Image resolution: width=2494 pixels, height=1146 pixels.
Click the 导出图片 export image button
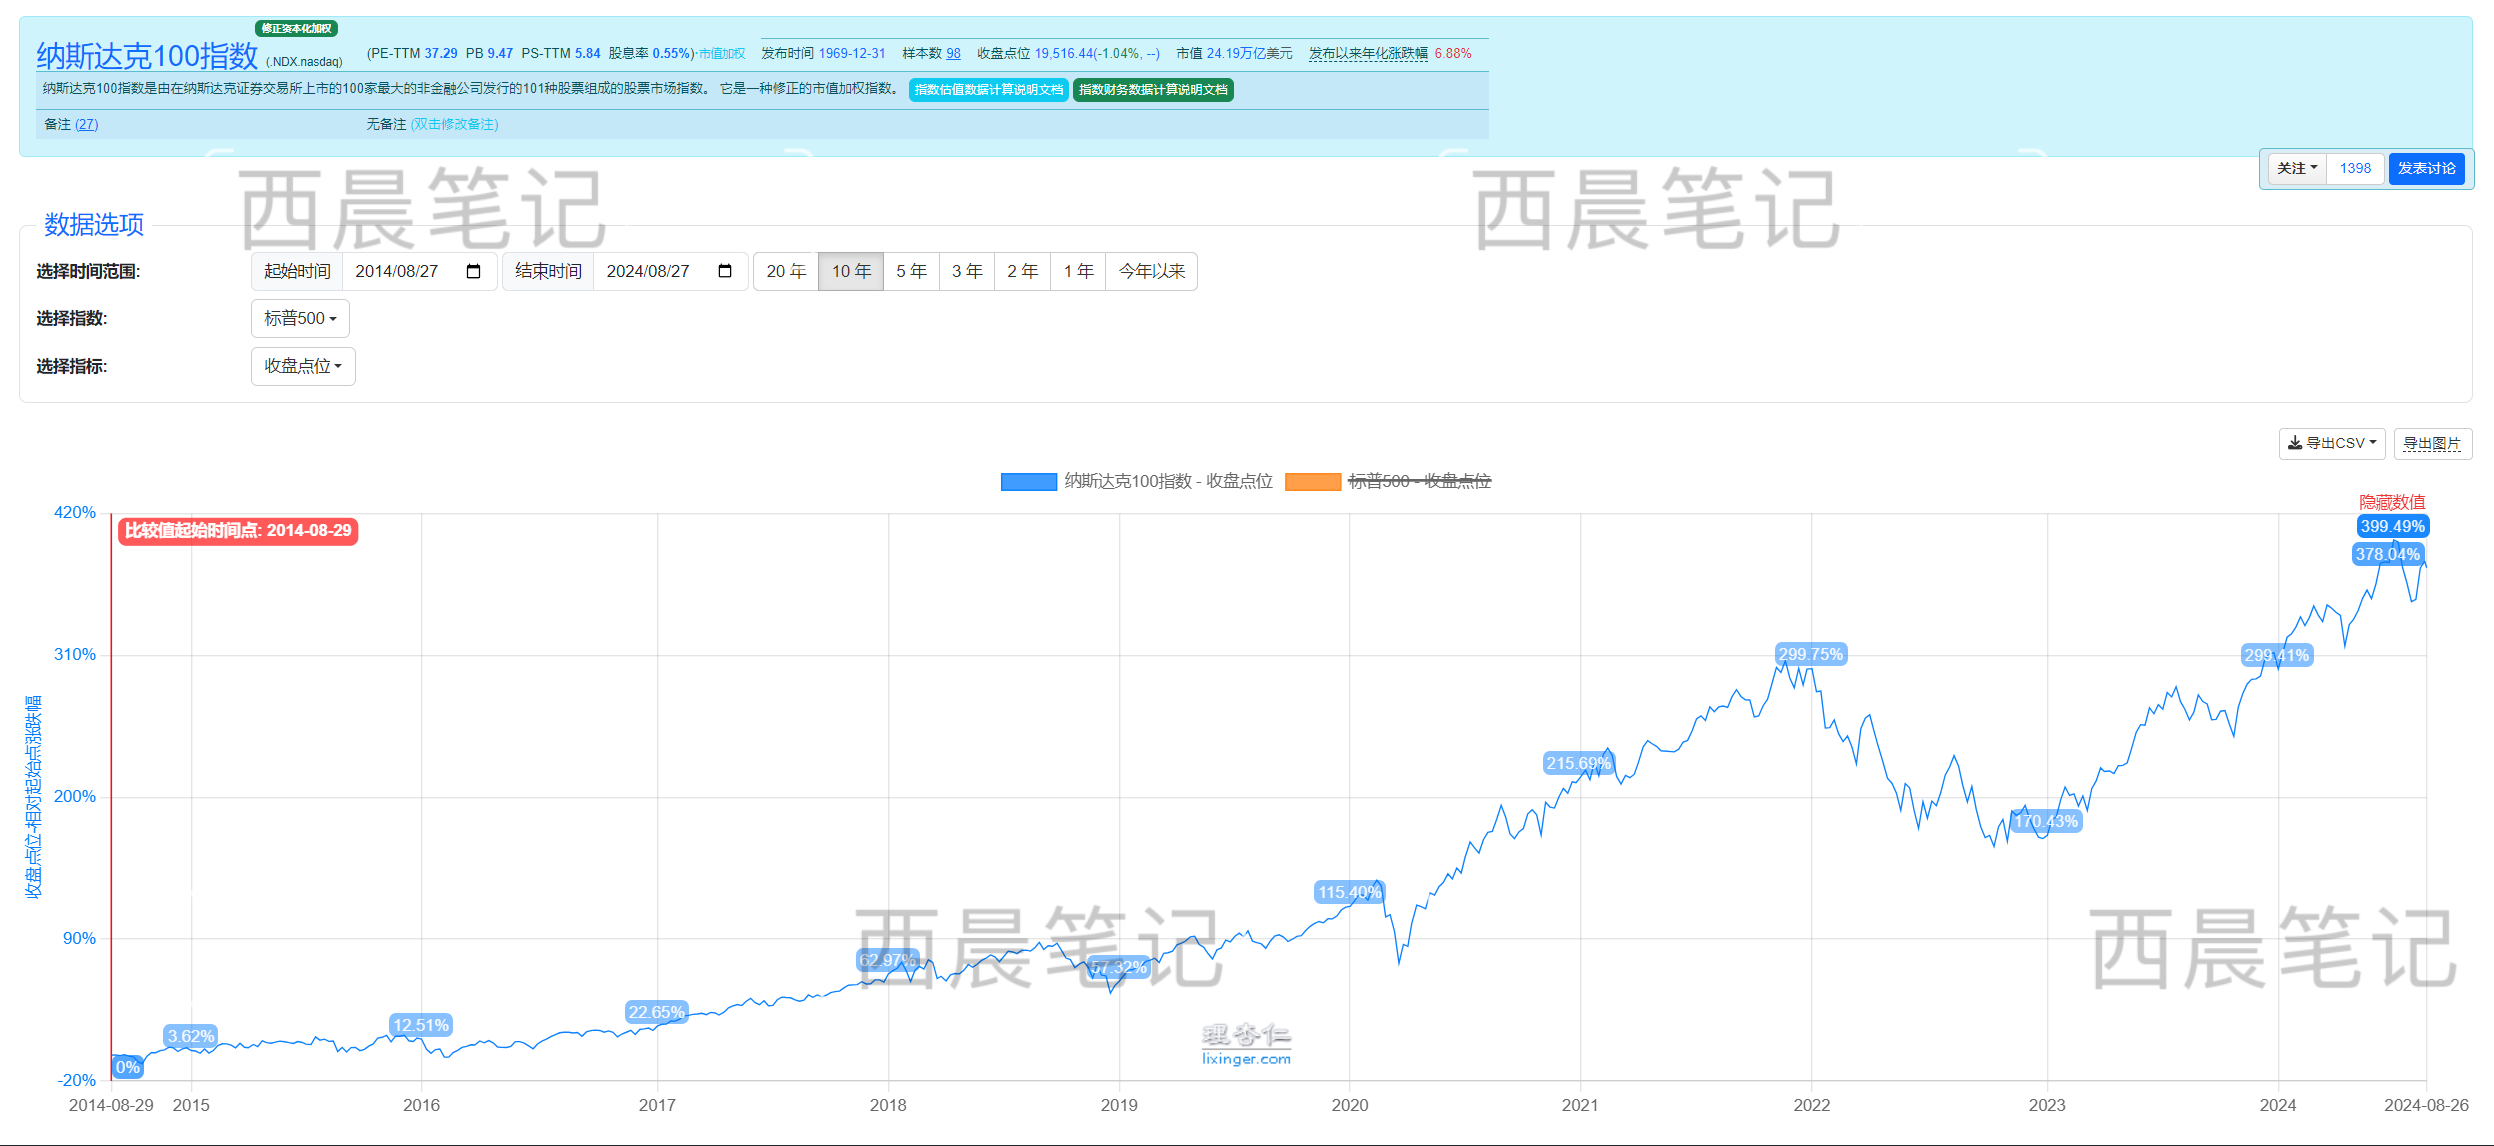(x=2434, y=443)
